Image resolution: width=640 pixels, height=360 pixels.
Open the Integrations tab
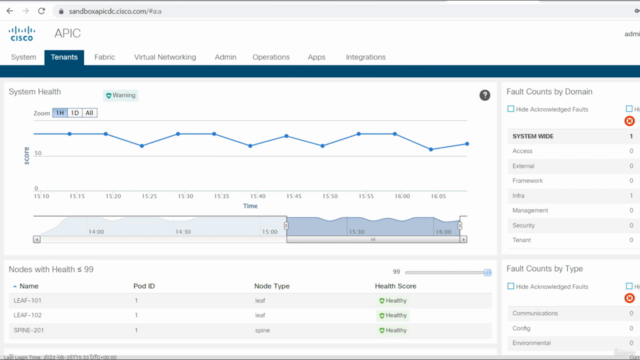click(x=366, y=57)
